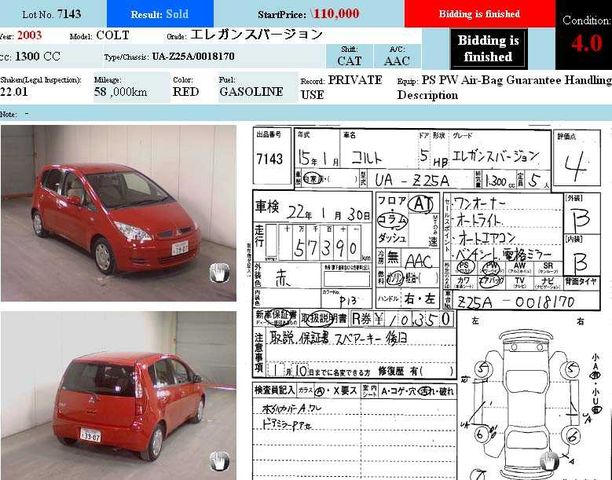Screen dimensions: 612x480
Task: Click the Fuel GASOLINE field
Action: [x=252, y=91]
